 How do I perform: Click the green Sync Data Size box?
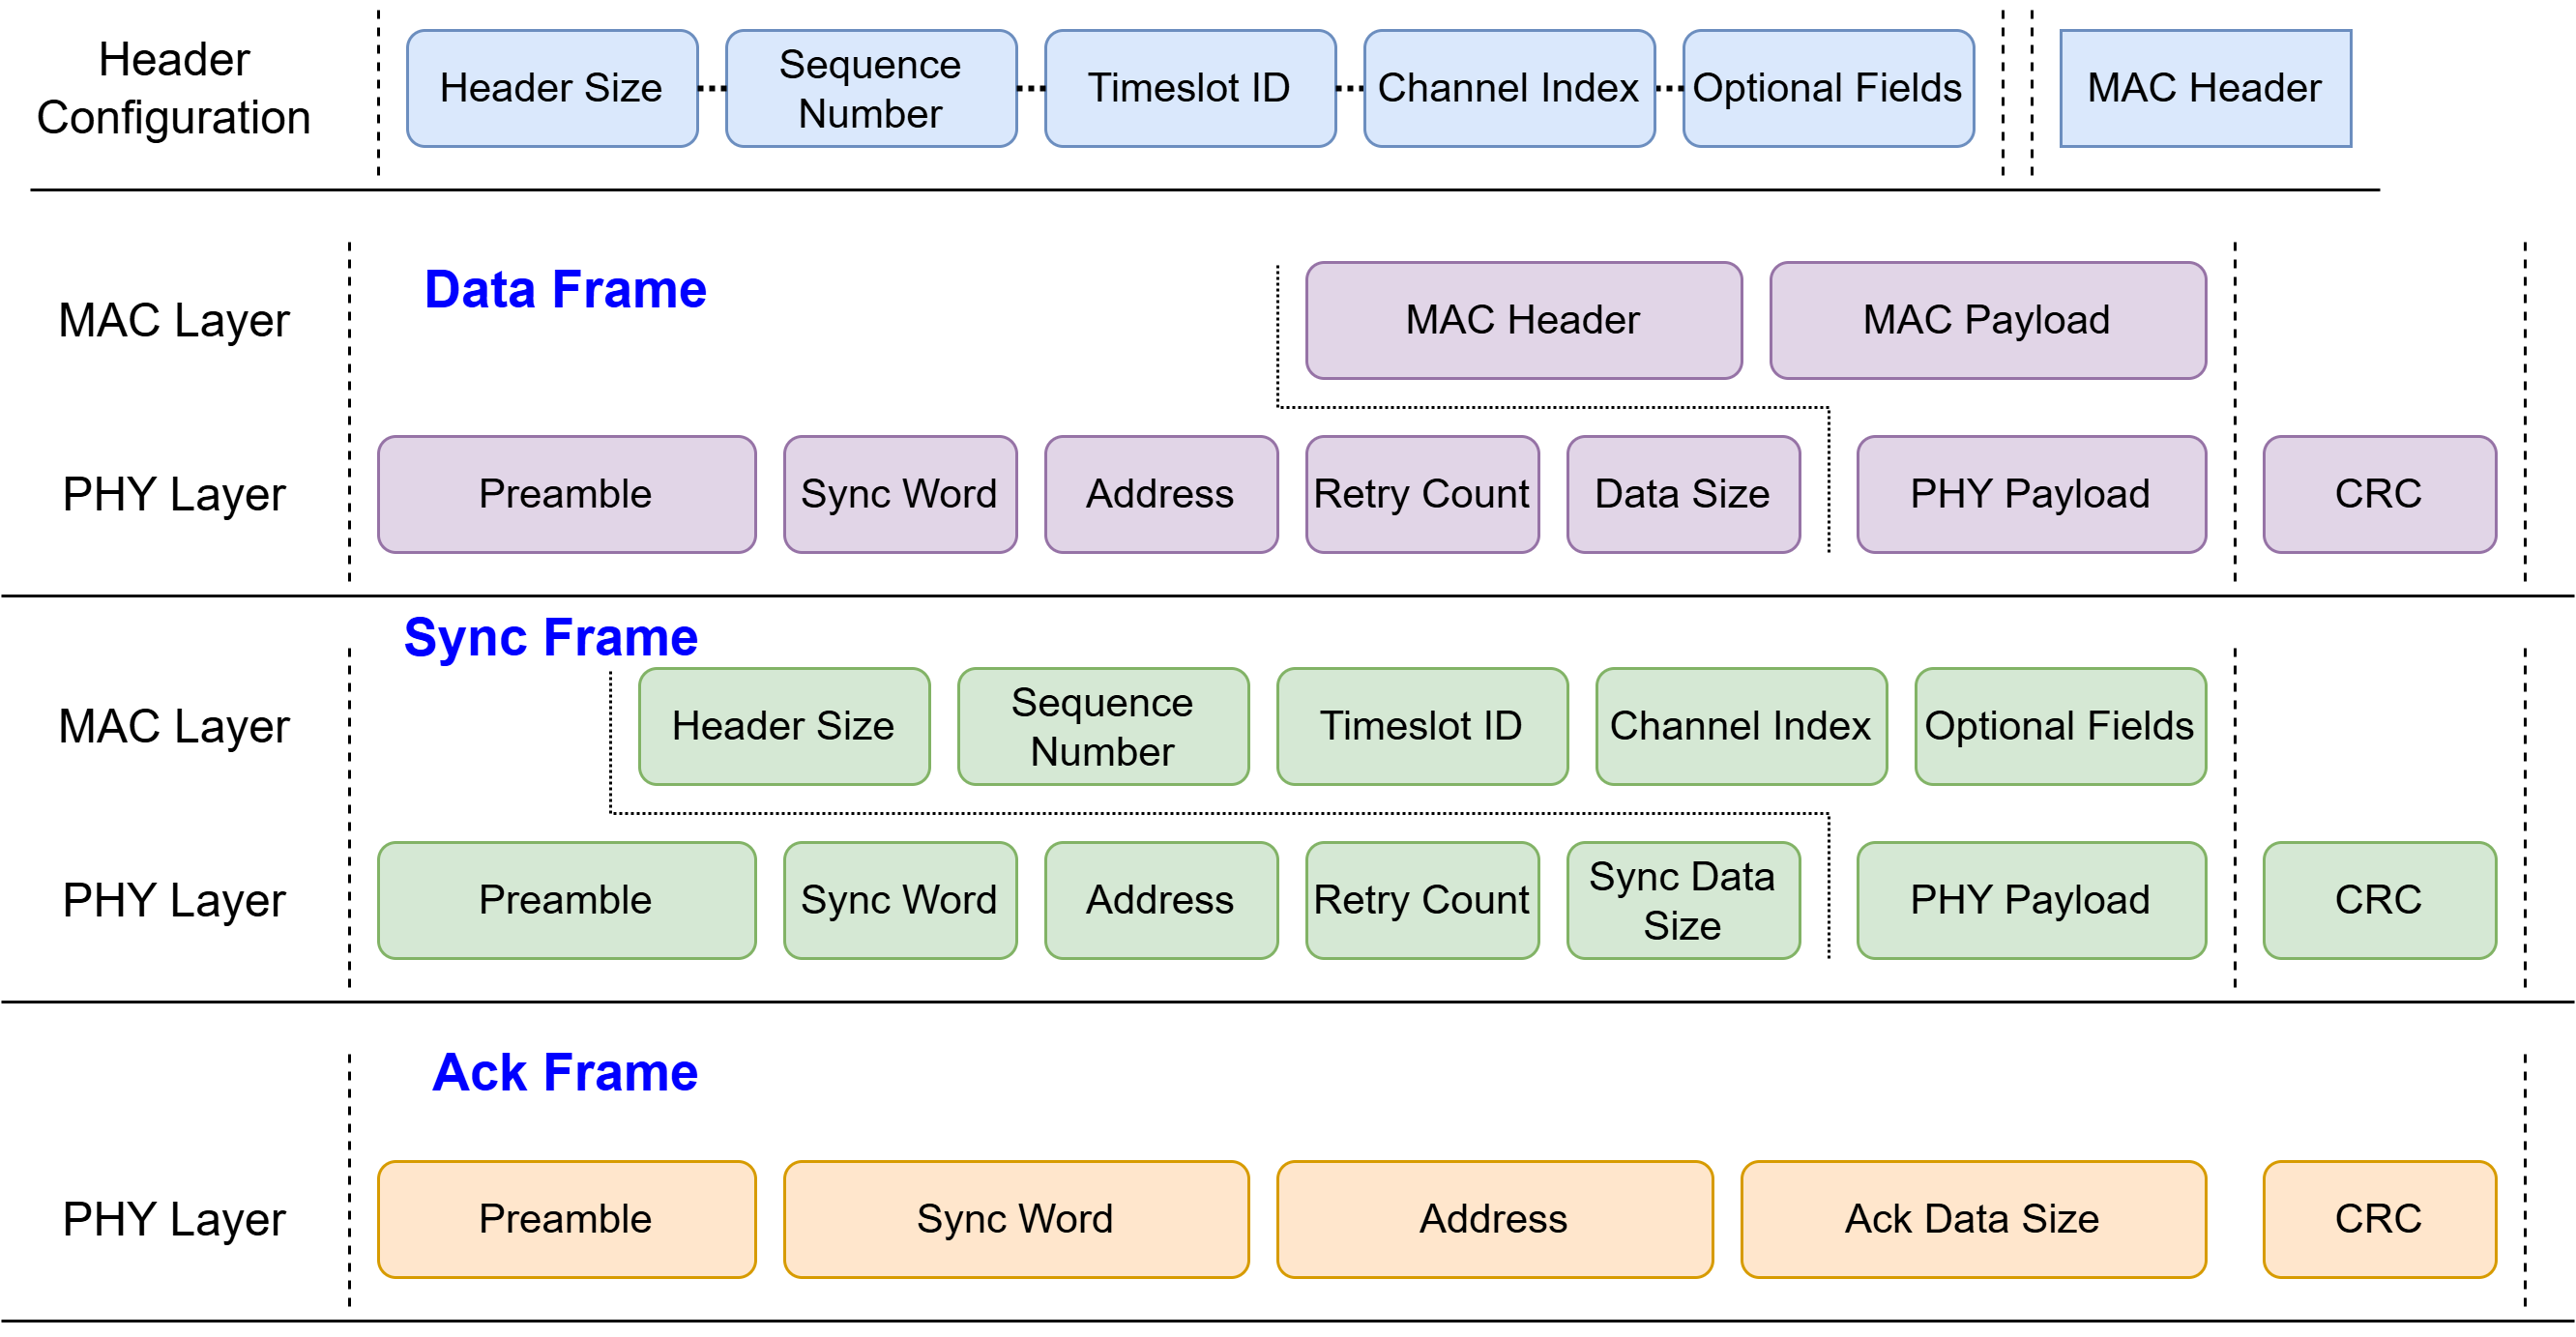(x=1683, y=900)
